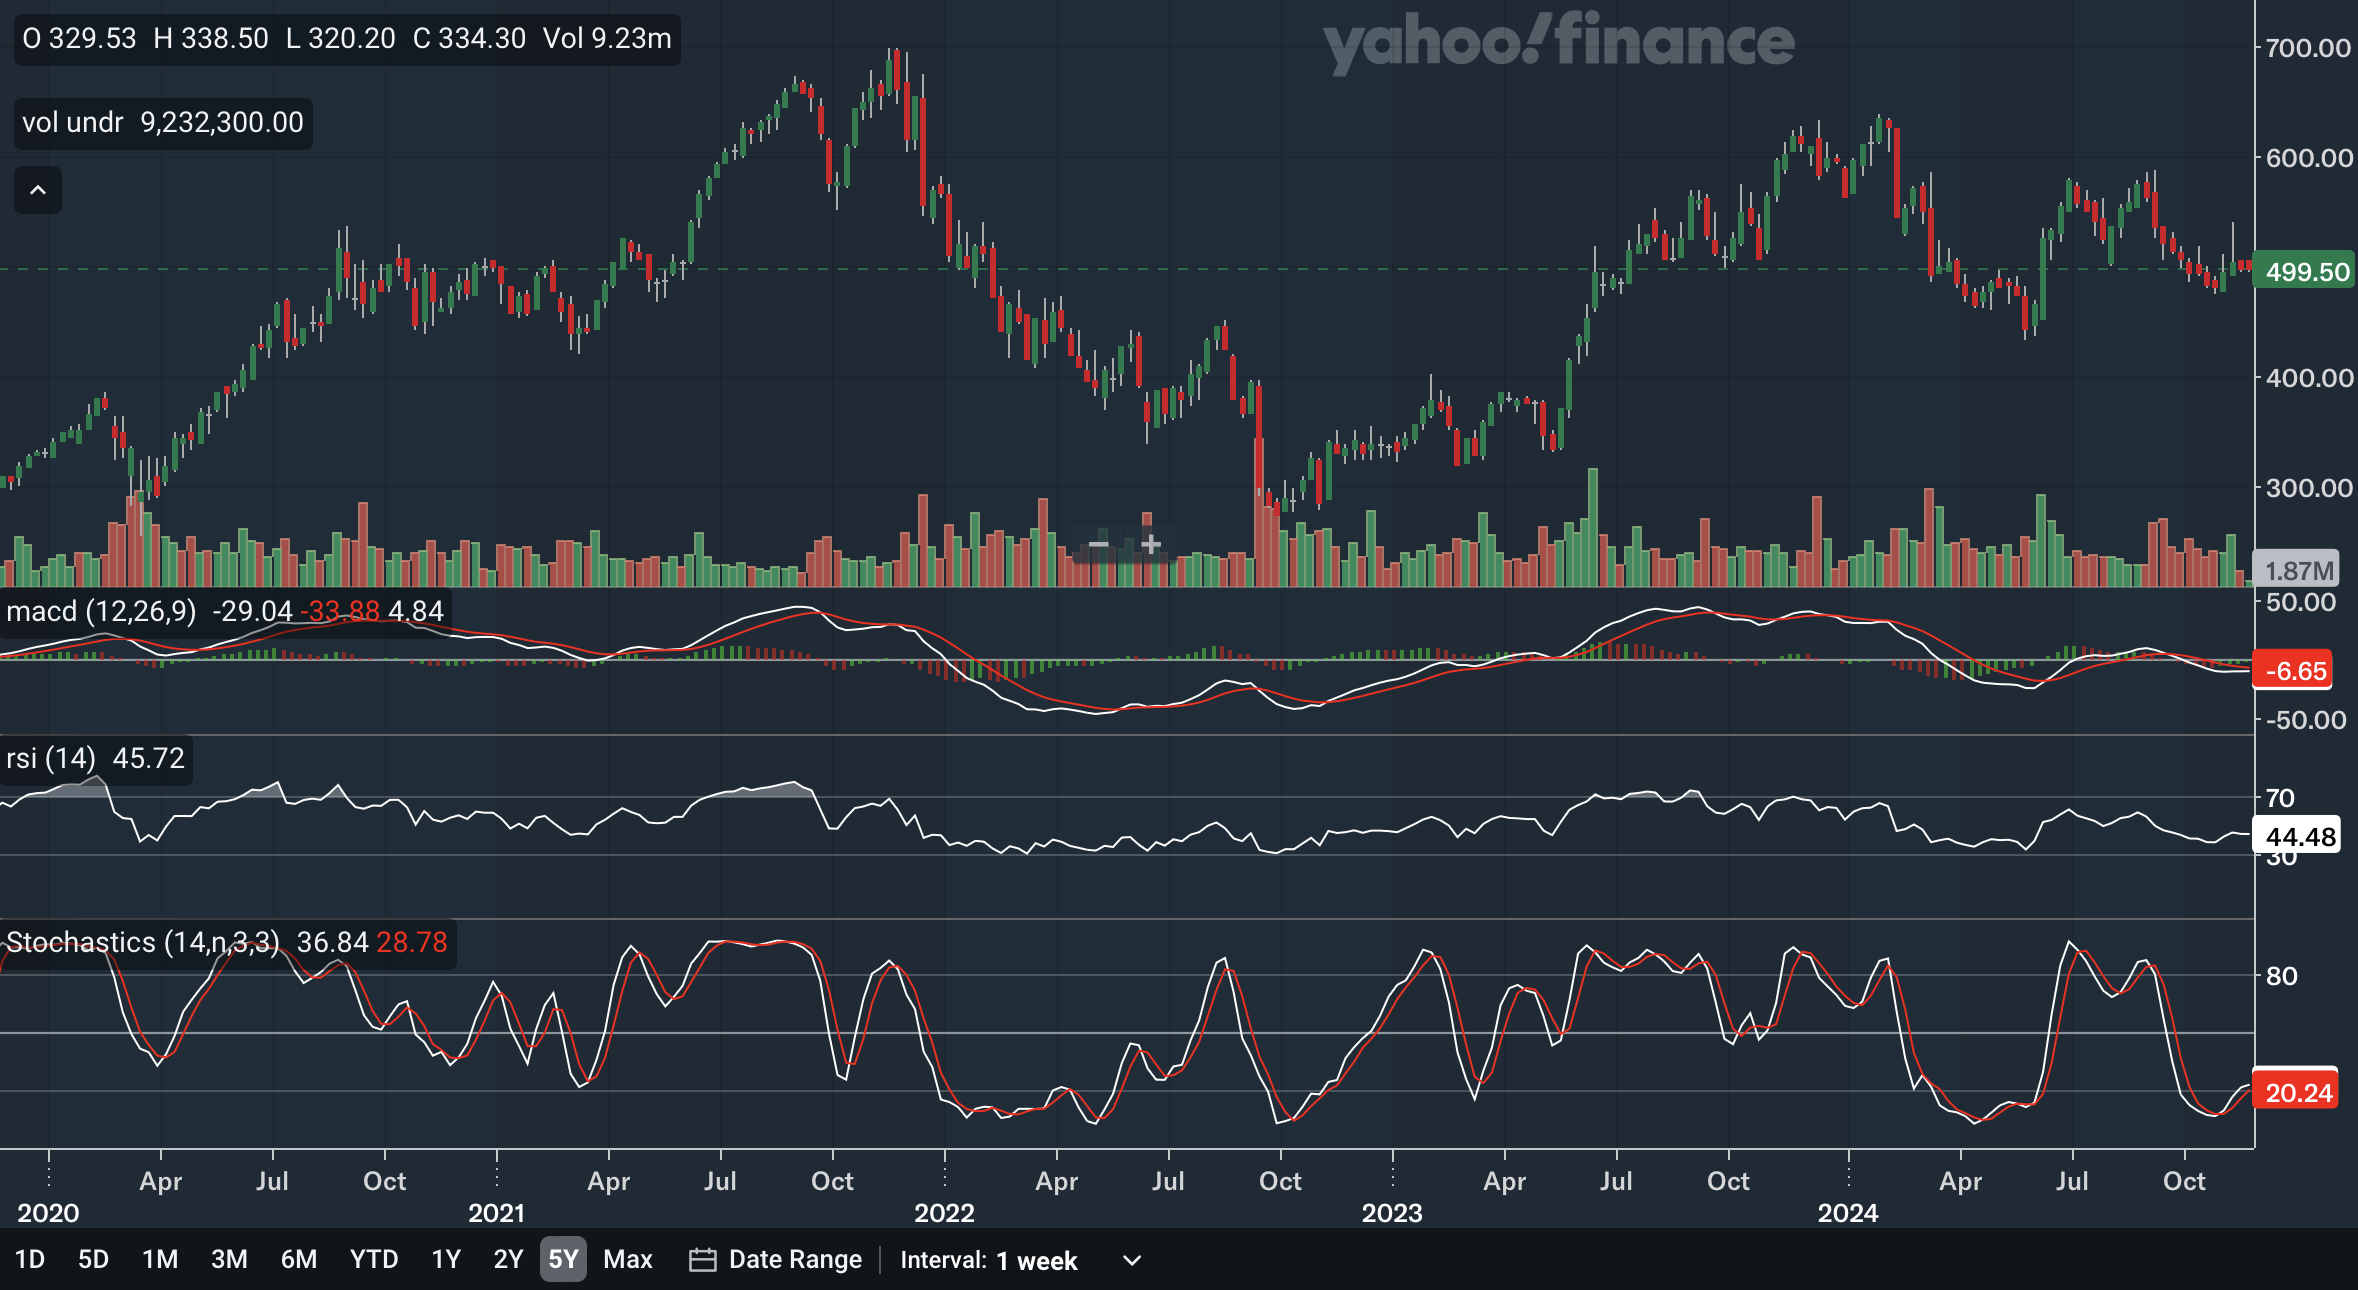2358x1290 pixels.
Task: Open the Interval 1 week dropdown
Action: pyautogui.click(x=1036, y=1260)
